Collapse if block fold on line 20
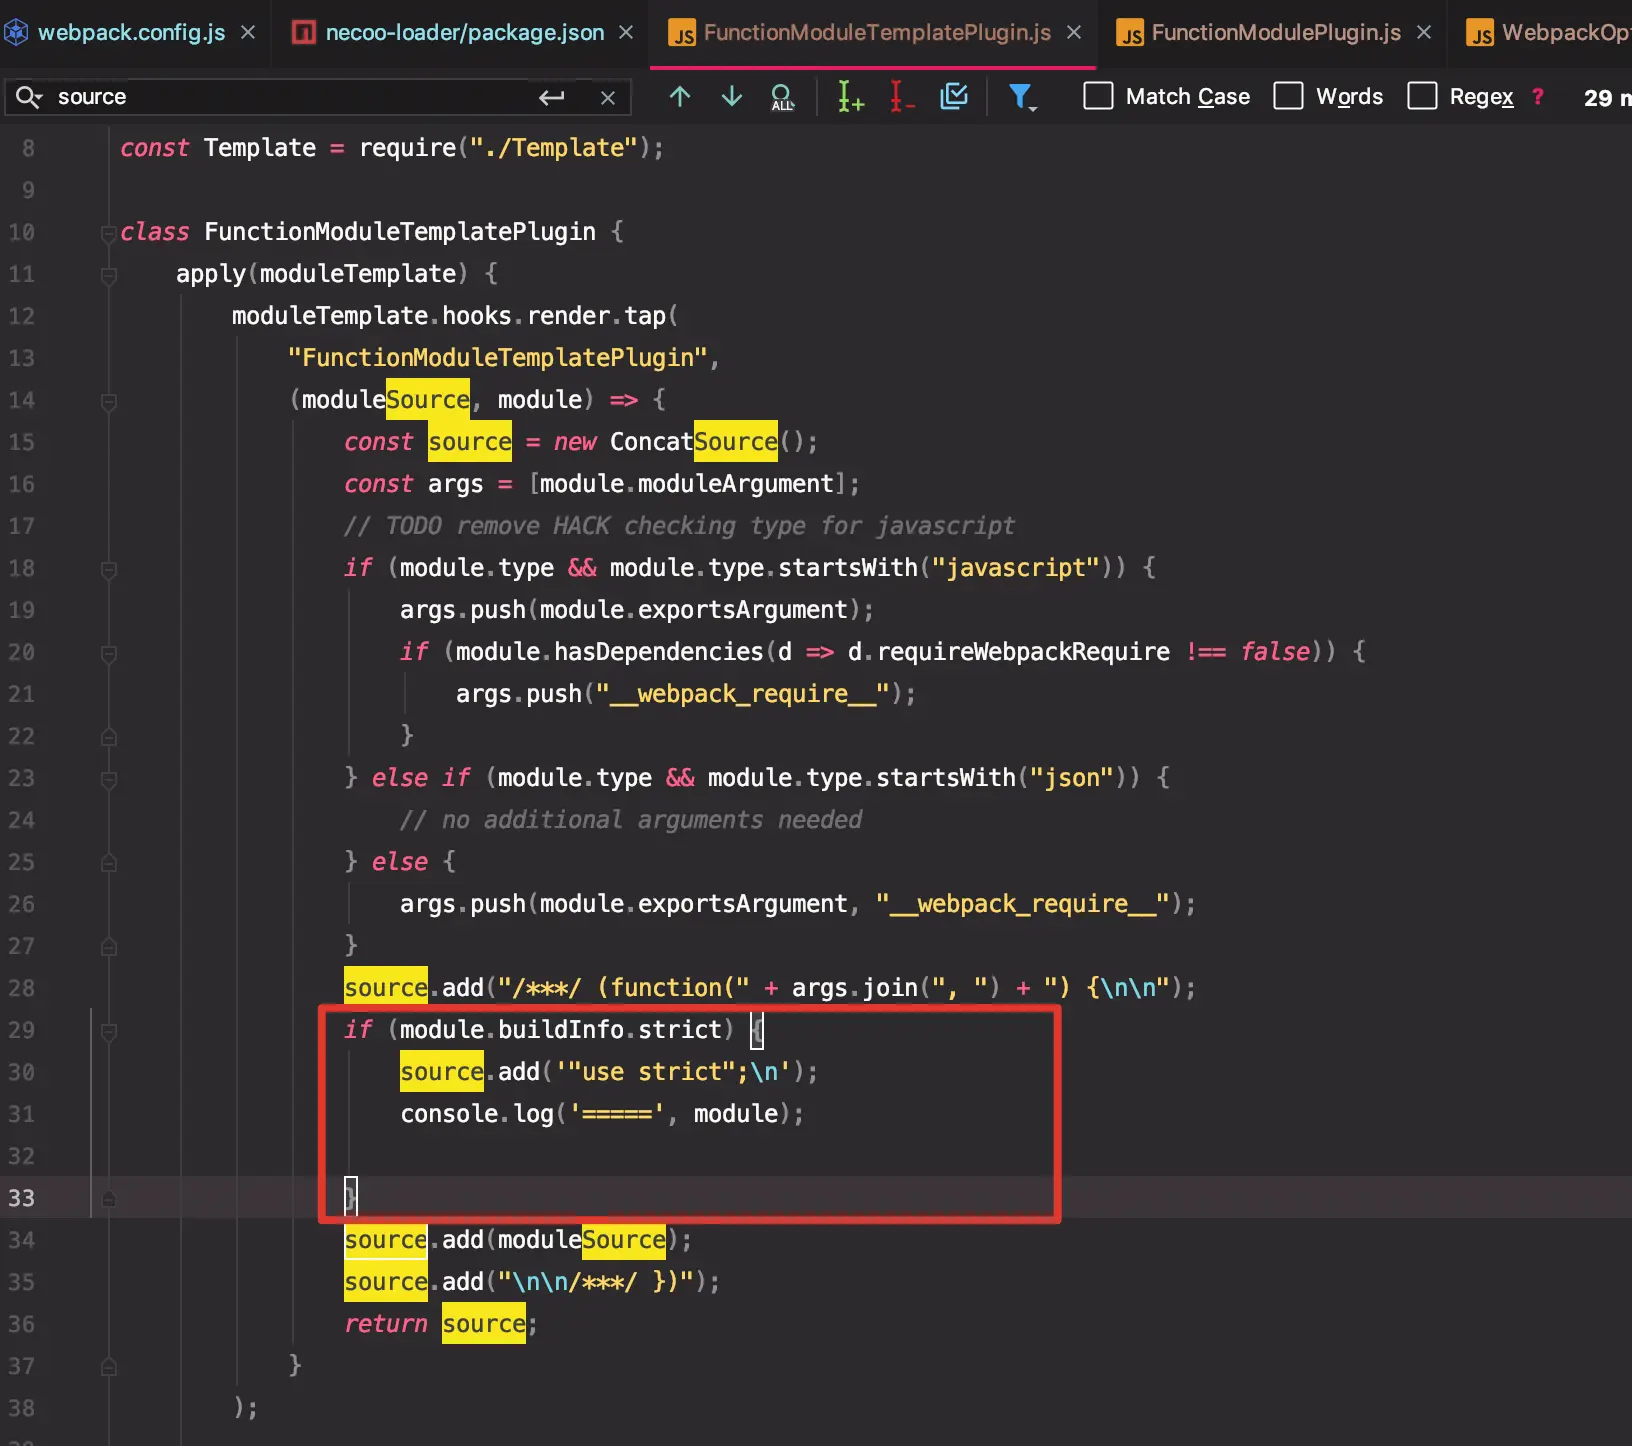The width and height of the screenshot is (1632, 1446). coord(109,653)
